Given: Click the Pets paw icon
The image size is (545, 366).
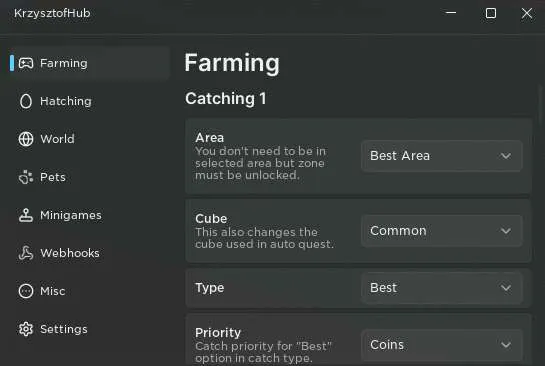Looking at the screenshot, I should 26,177.
